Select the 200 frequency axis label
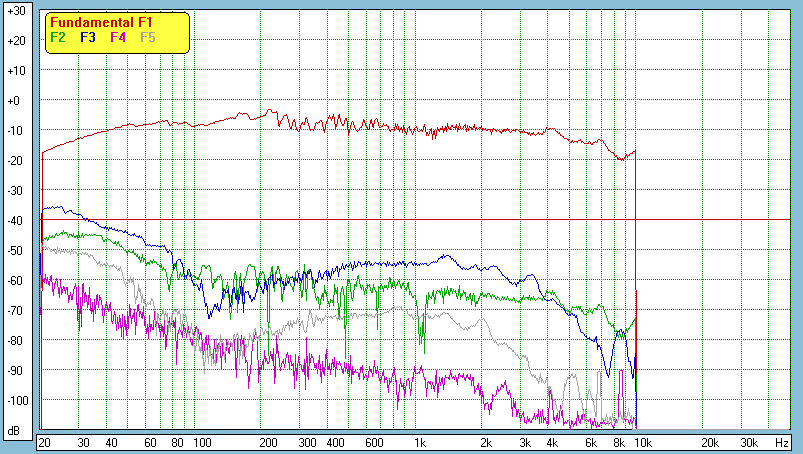The width and height of the screenshot is (803, 454). 267,441
